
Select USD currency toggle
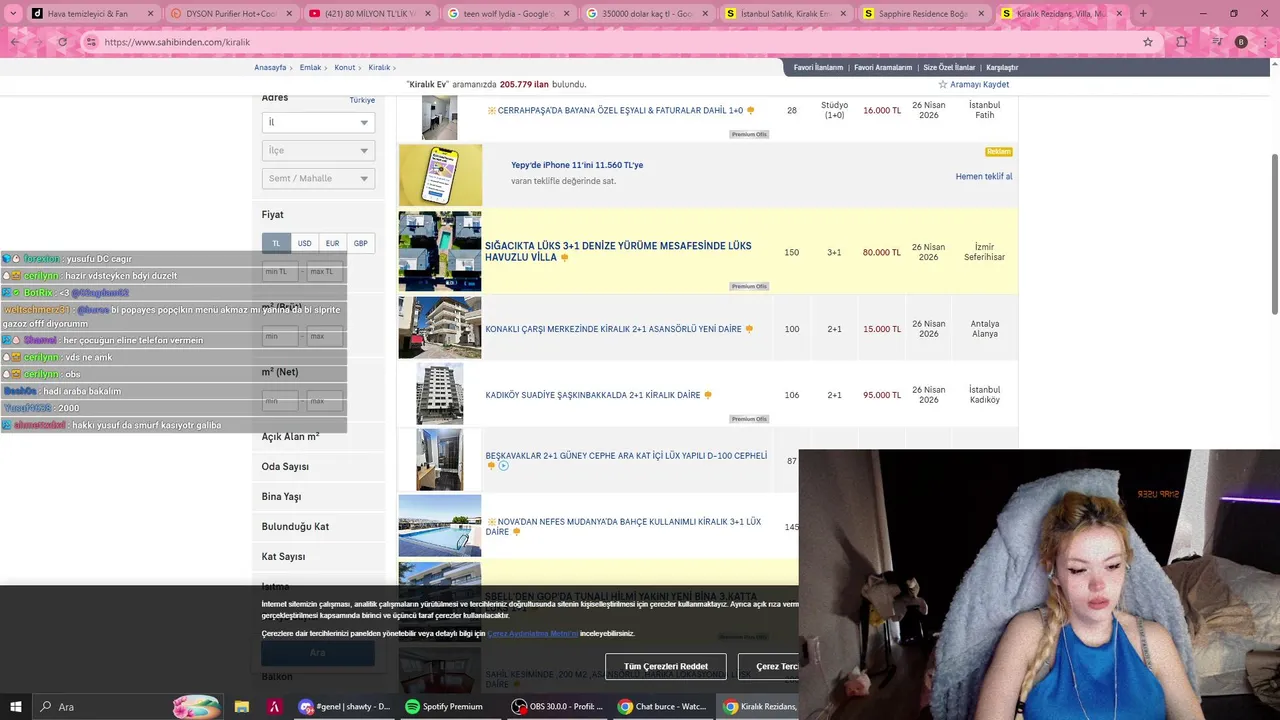[305, 243]
